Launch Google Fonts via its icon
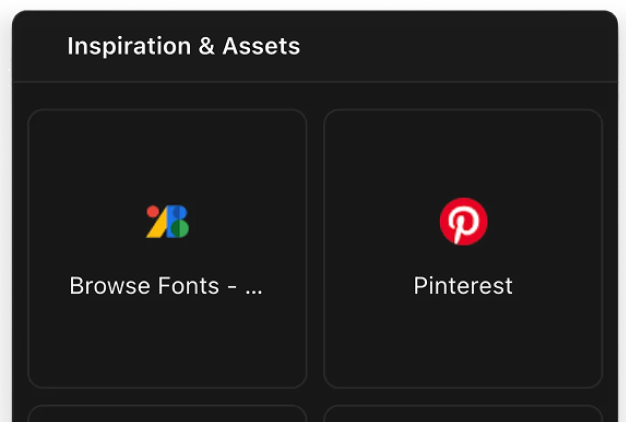Screen dimensions: 626x422 [168, 221]
